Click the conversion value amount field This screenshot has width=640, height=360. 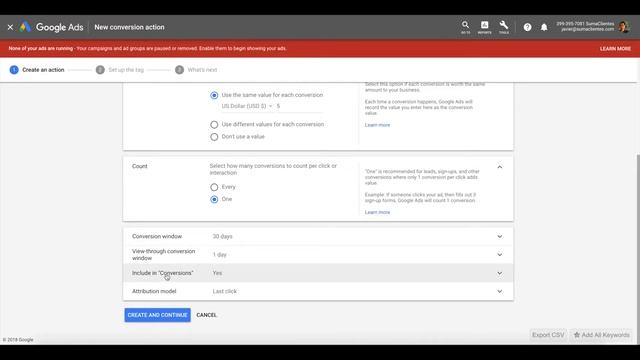(x=300, y=106)
